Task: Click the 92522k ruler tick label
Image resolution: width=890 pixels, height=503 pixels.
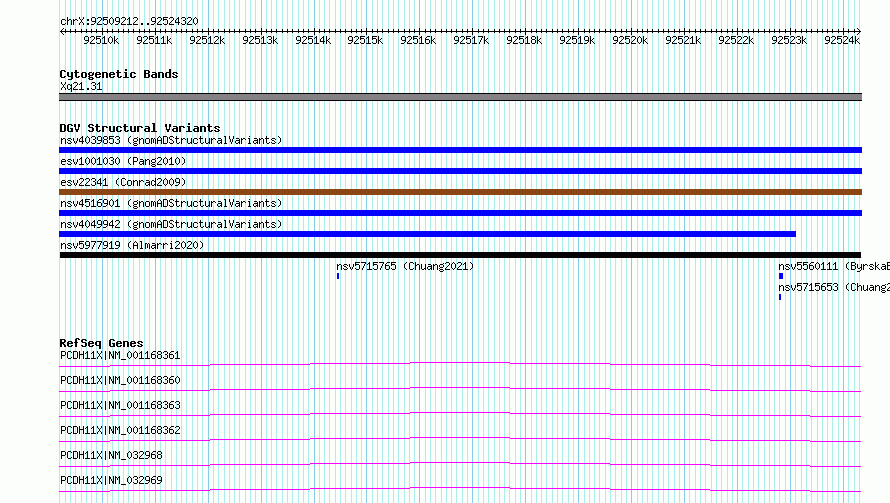Action: pos(736,40)
